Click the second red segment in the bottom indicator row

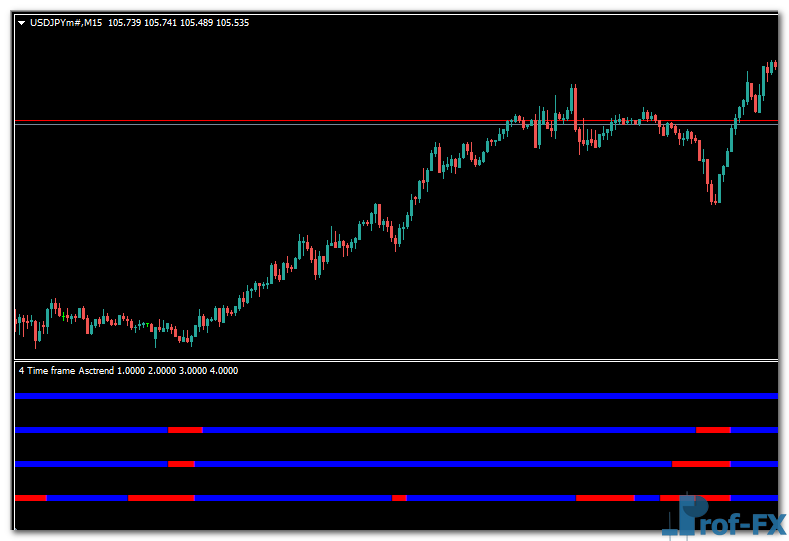point(161,497)
